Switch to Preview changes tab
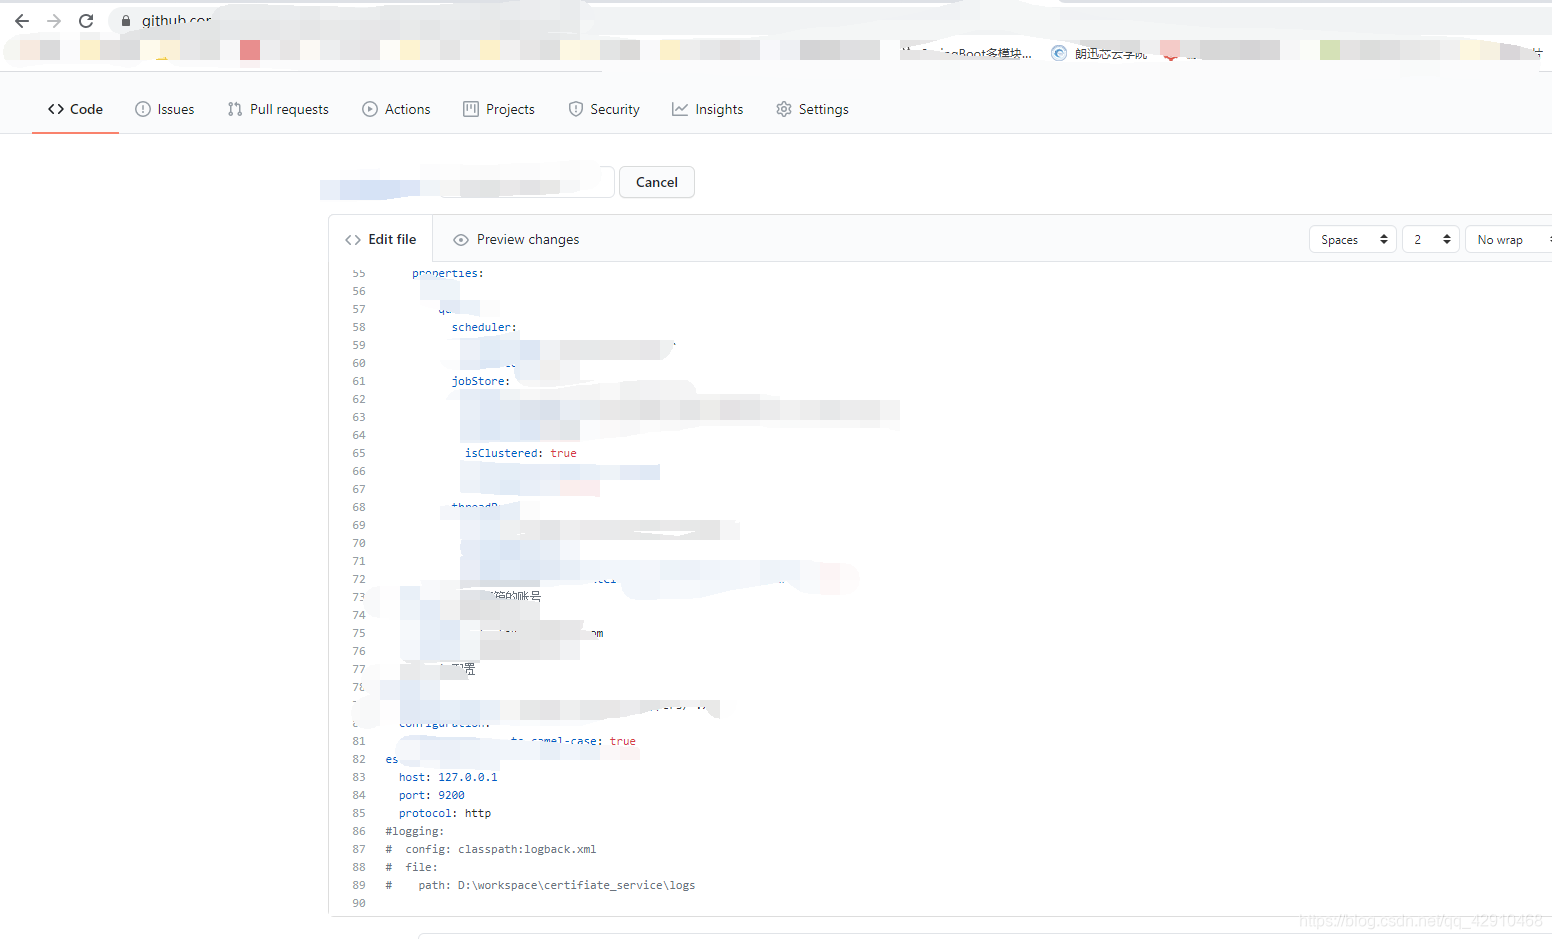This screenshot has height=939, width=1552. pos(517,239)
